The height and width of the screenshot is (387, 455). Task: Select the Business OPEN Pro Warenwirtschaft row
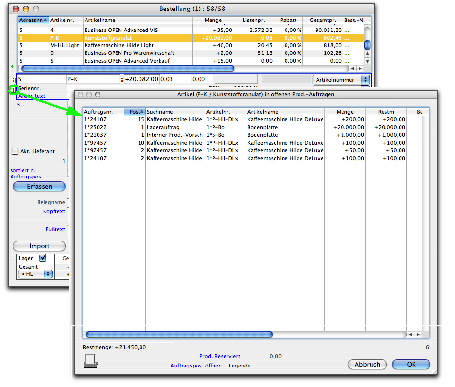pos(190,53)
